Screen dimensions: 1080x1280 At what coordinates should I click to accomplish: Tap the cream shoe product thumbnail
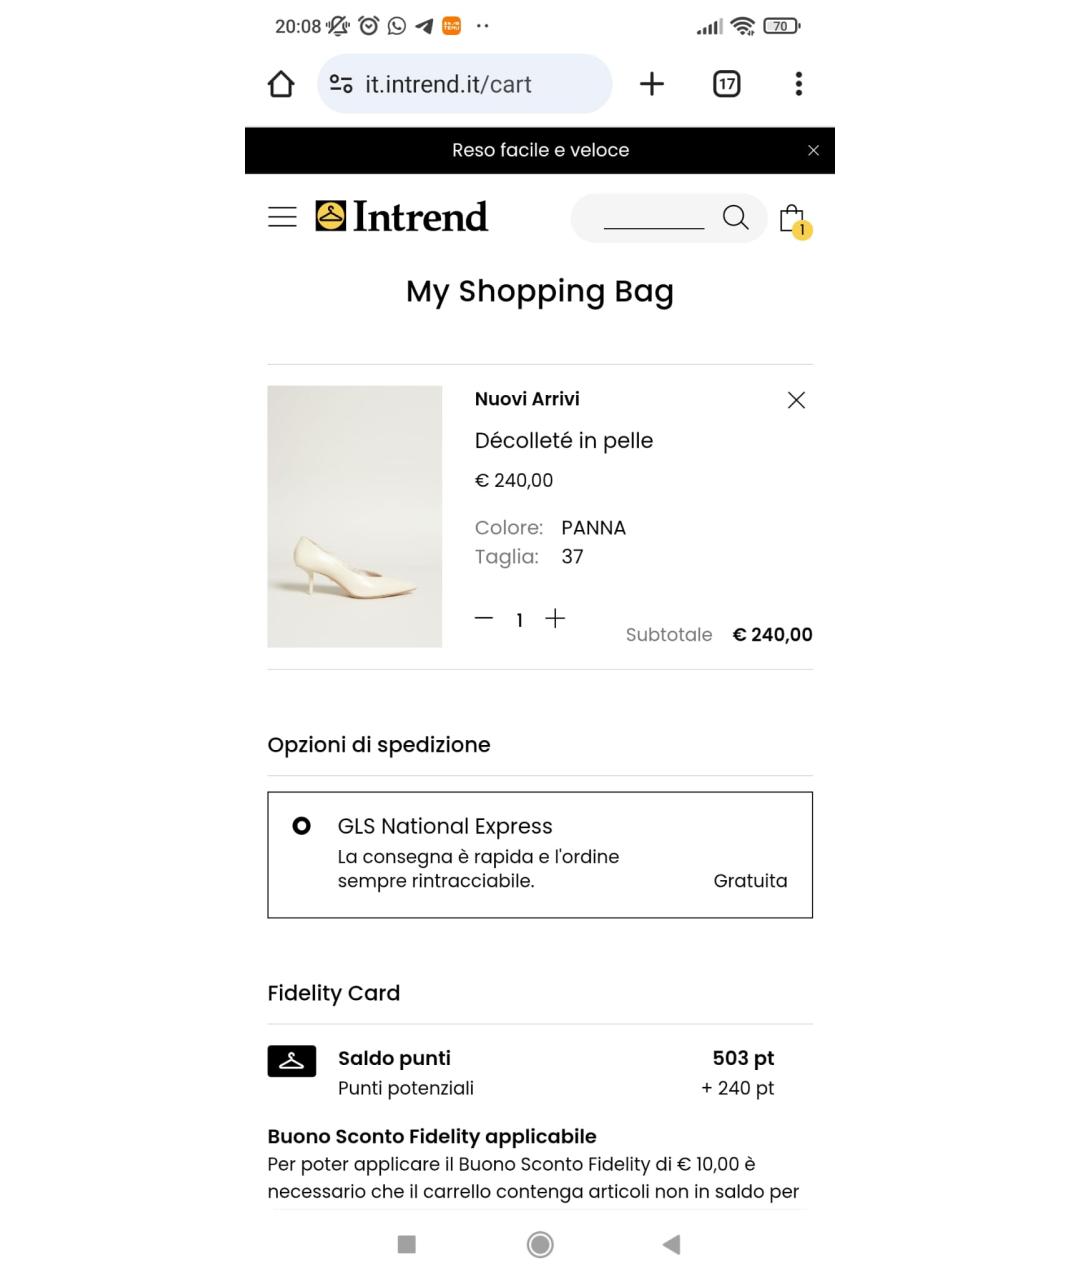354,516
